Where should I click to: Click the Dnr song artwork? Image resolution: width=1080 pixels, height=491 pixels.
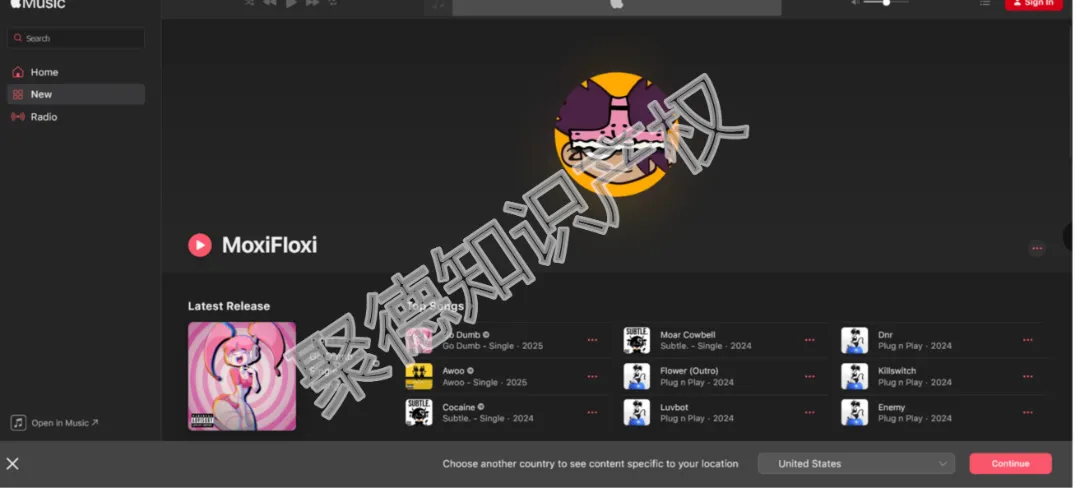[x=854, y=340]
